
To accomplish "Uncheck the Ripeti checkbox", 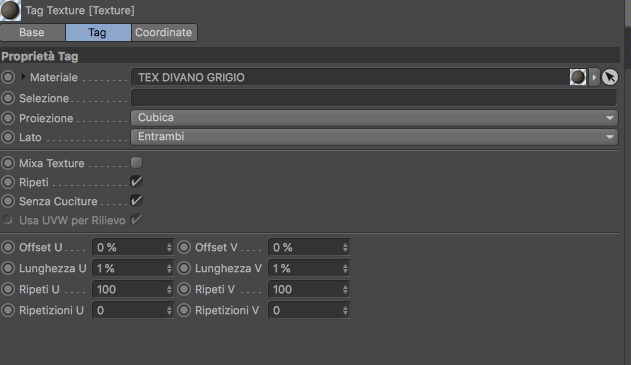I will click(136, 181).
